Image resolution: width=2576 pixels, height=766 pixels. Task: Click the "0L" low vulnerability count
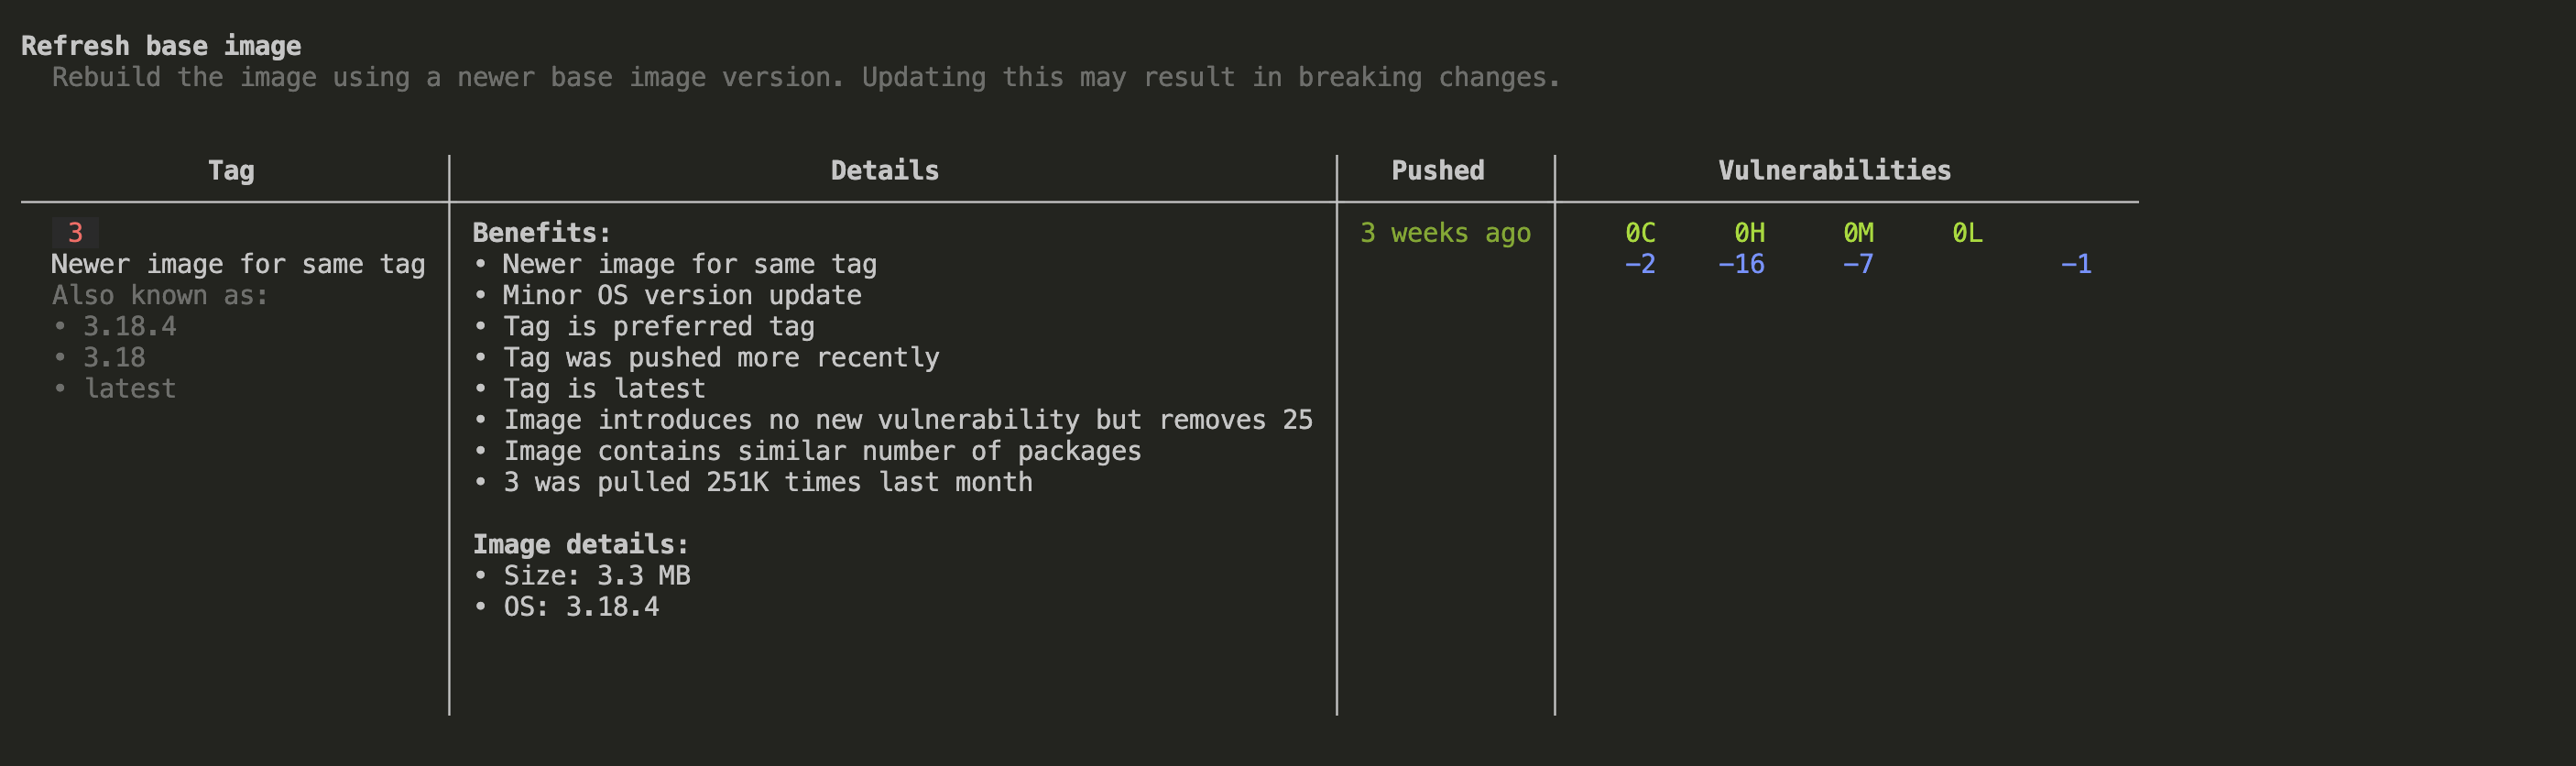coord(1967,233)
